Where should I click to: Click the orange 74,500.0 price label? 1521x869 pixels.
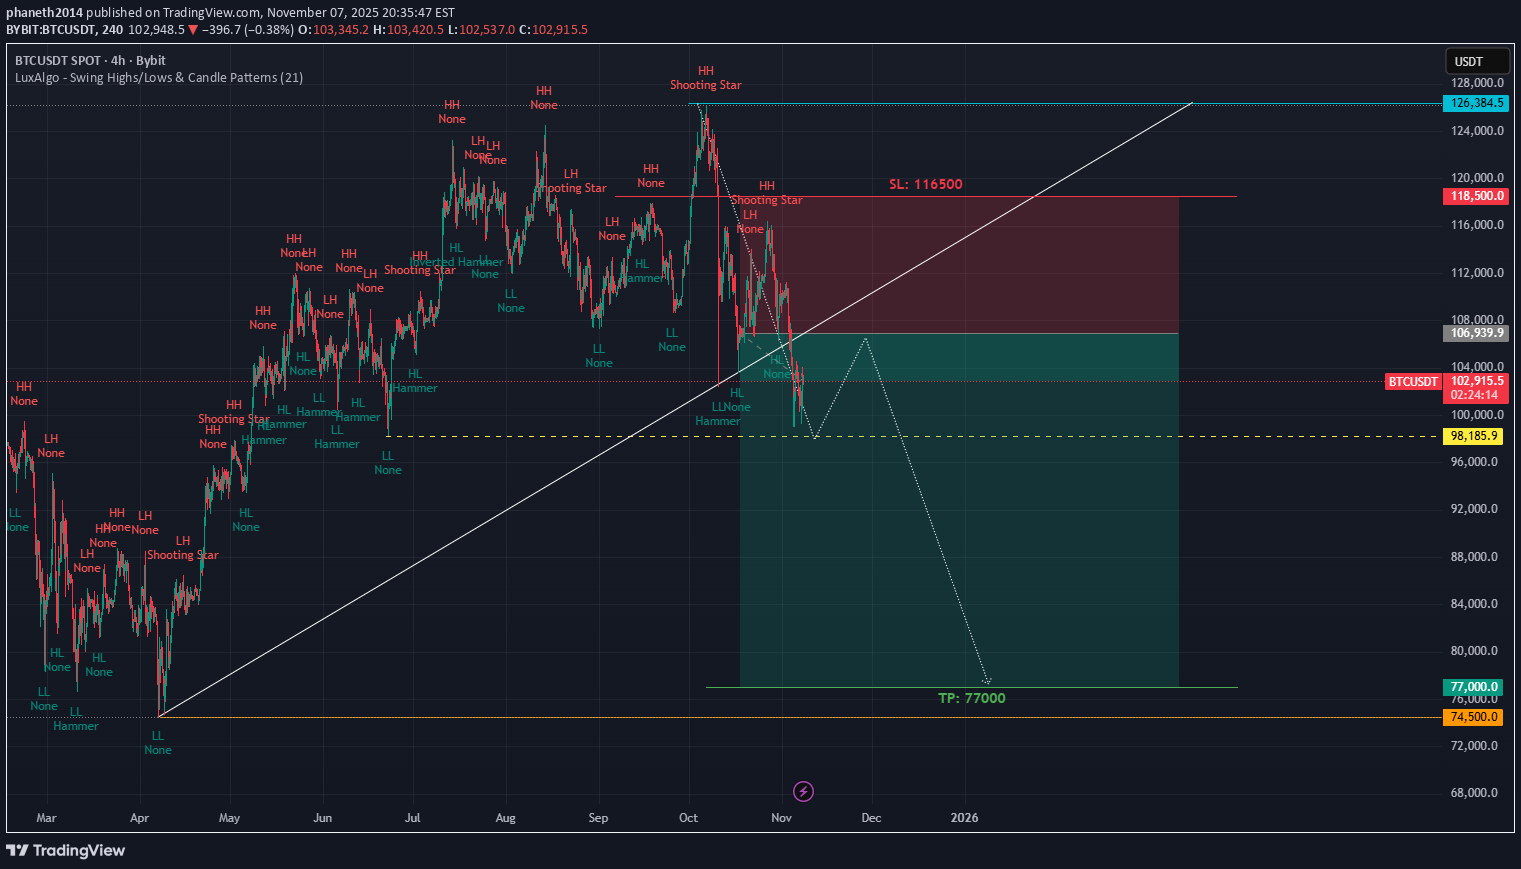pos(1474,717)
